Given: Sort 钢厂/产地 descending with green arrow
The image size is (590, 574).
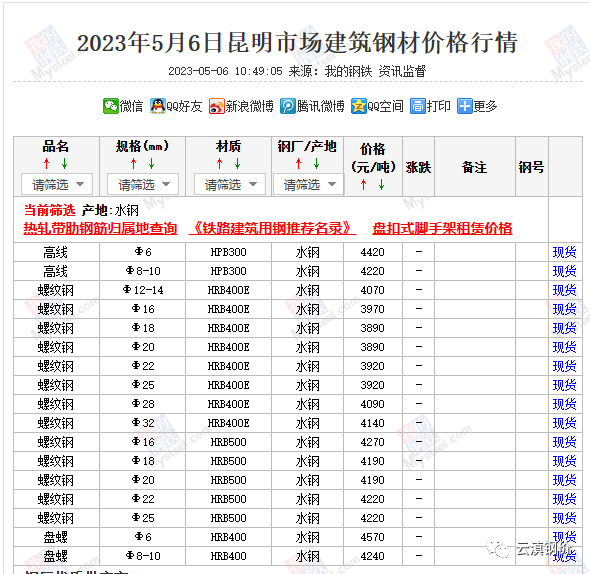Looking at the screenshot, I should (x=316, y=164).
